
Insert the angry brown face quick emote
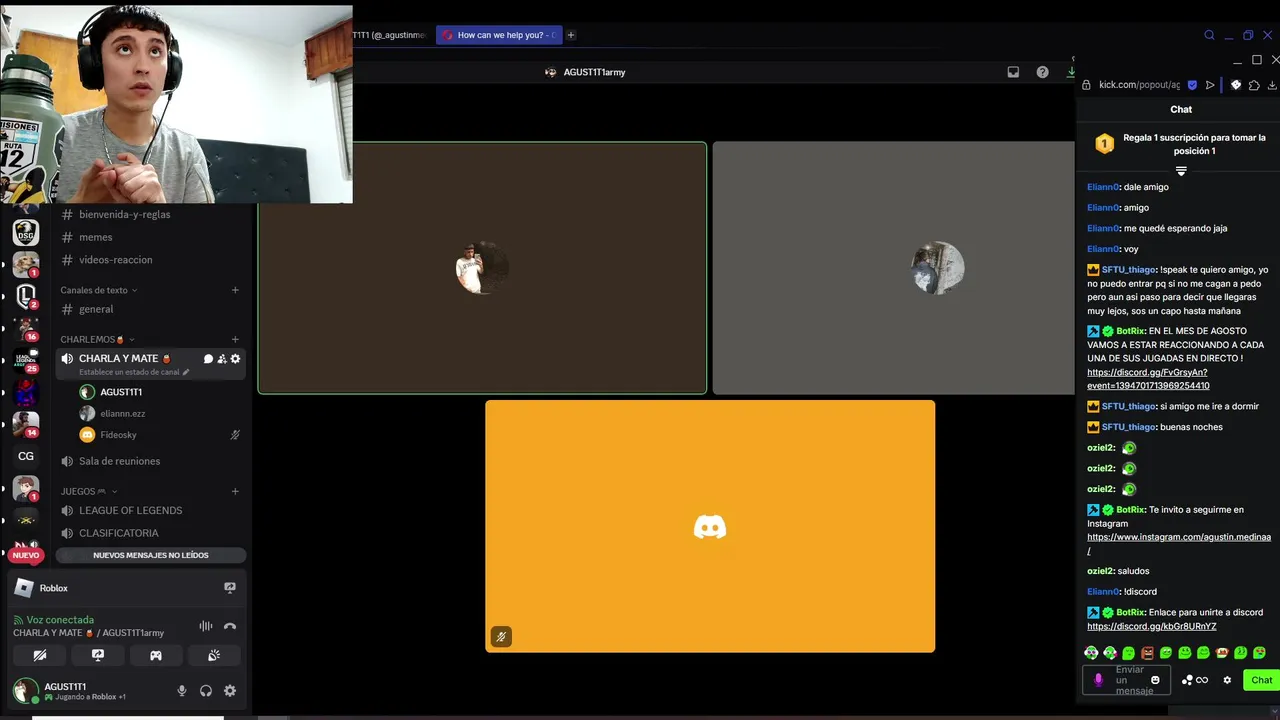point(1147,653)
